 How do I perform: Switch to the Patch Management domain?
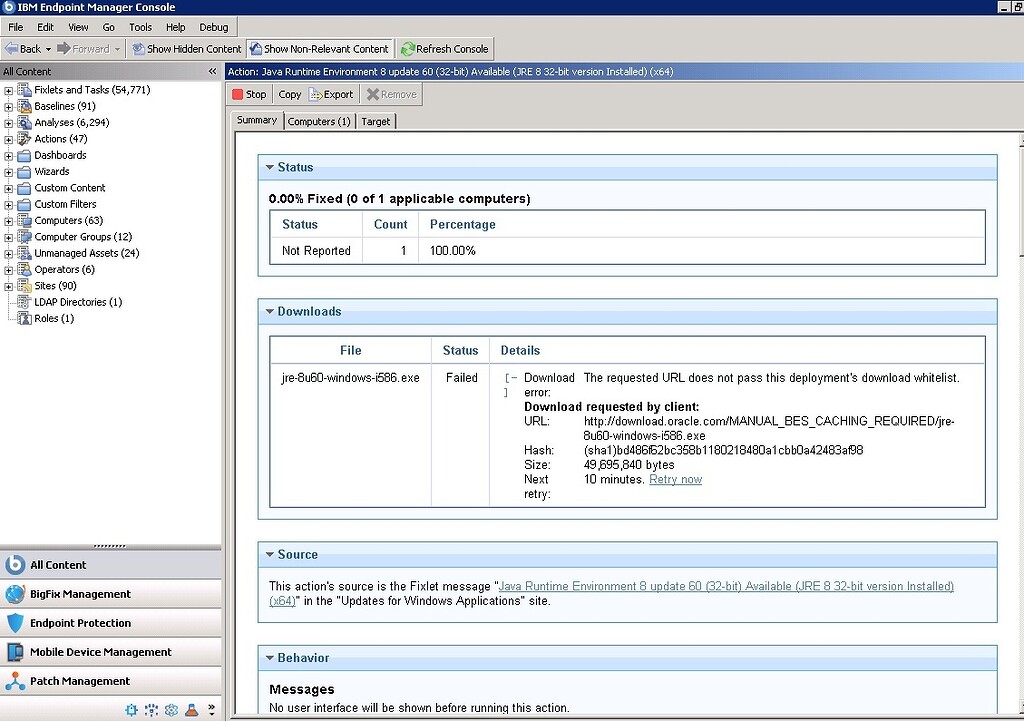pyautogui.click(x=80, y=681)
